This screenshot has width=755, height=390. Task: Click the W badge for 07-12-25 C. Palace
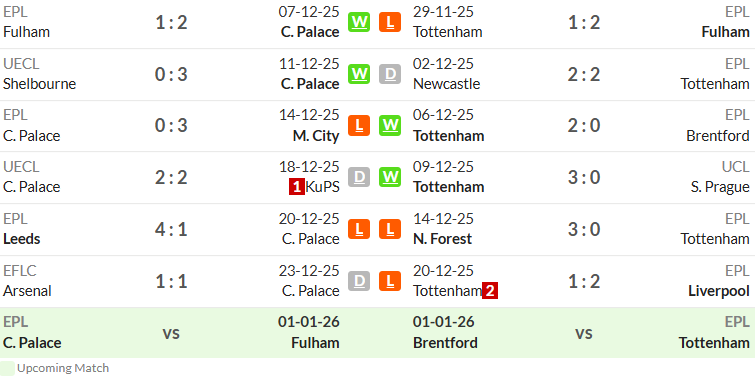[x=359, y=22]
